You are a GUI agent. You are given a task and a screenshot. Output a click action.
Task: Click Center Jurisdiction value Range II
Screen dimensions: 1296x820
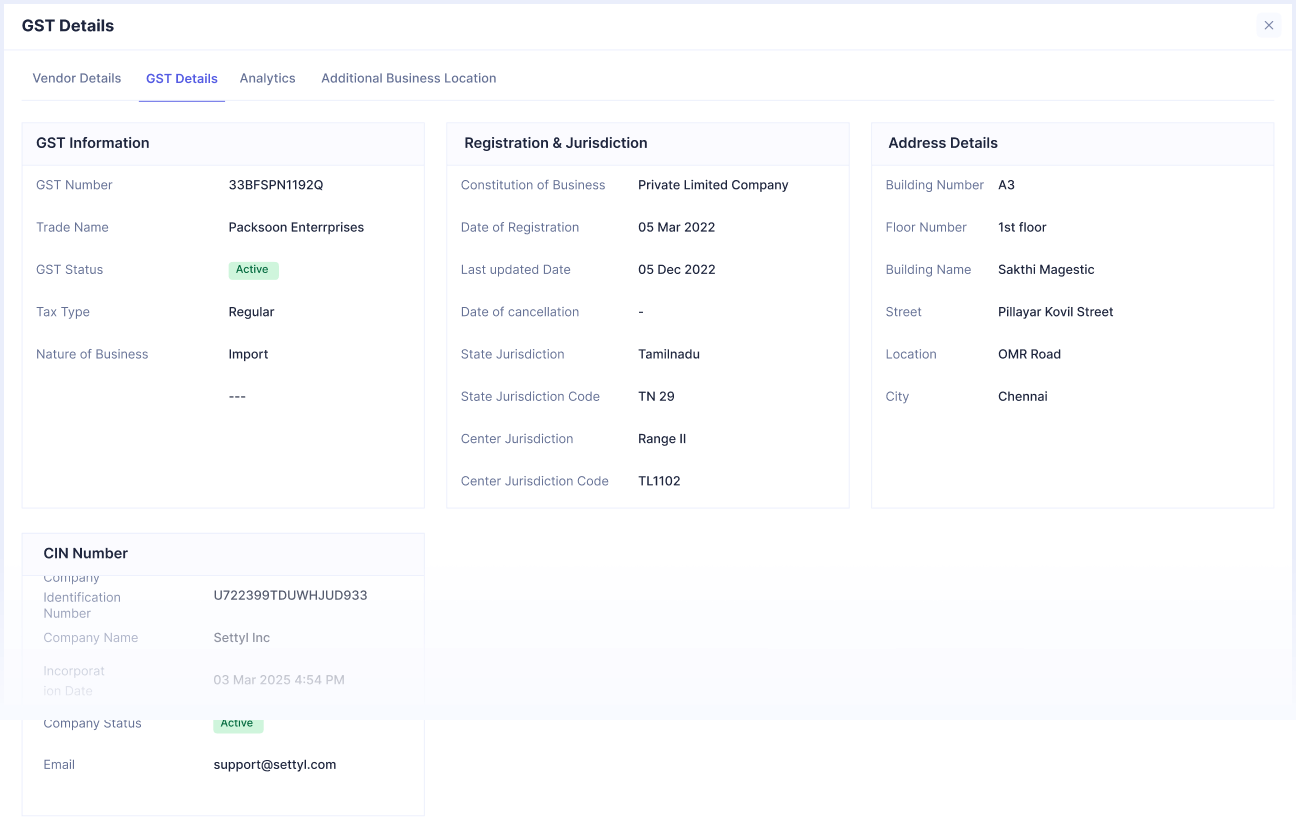tap(662, 439)
